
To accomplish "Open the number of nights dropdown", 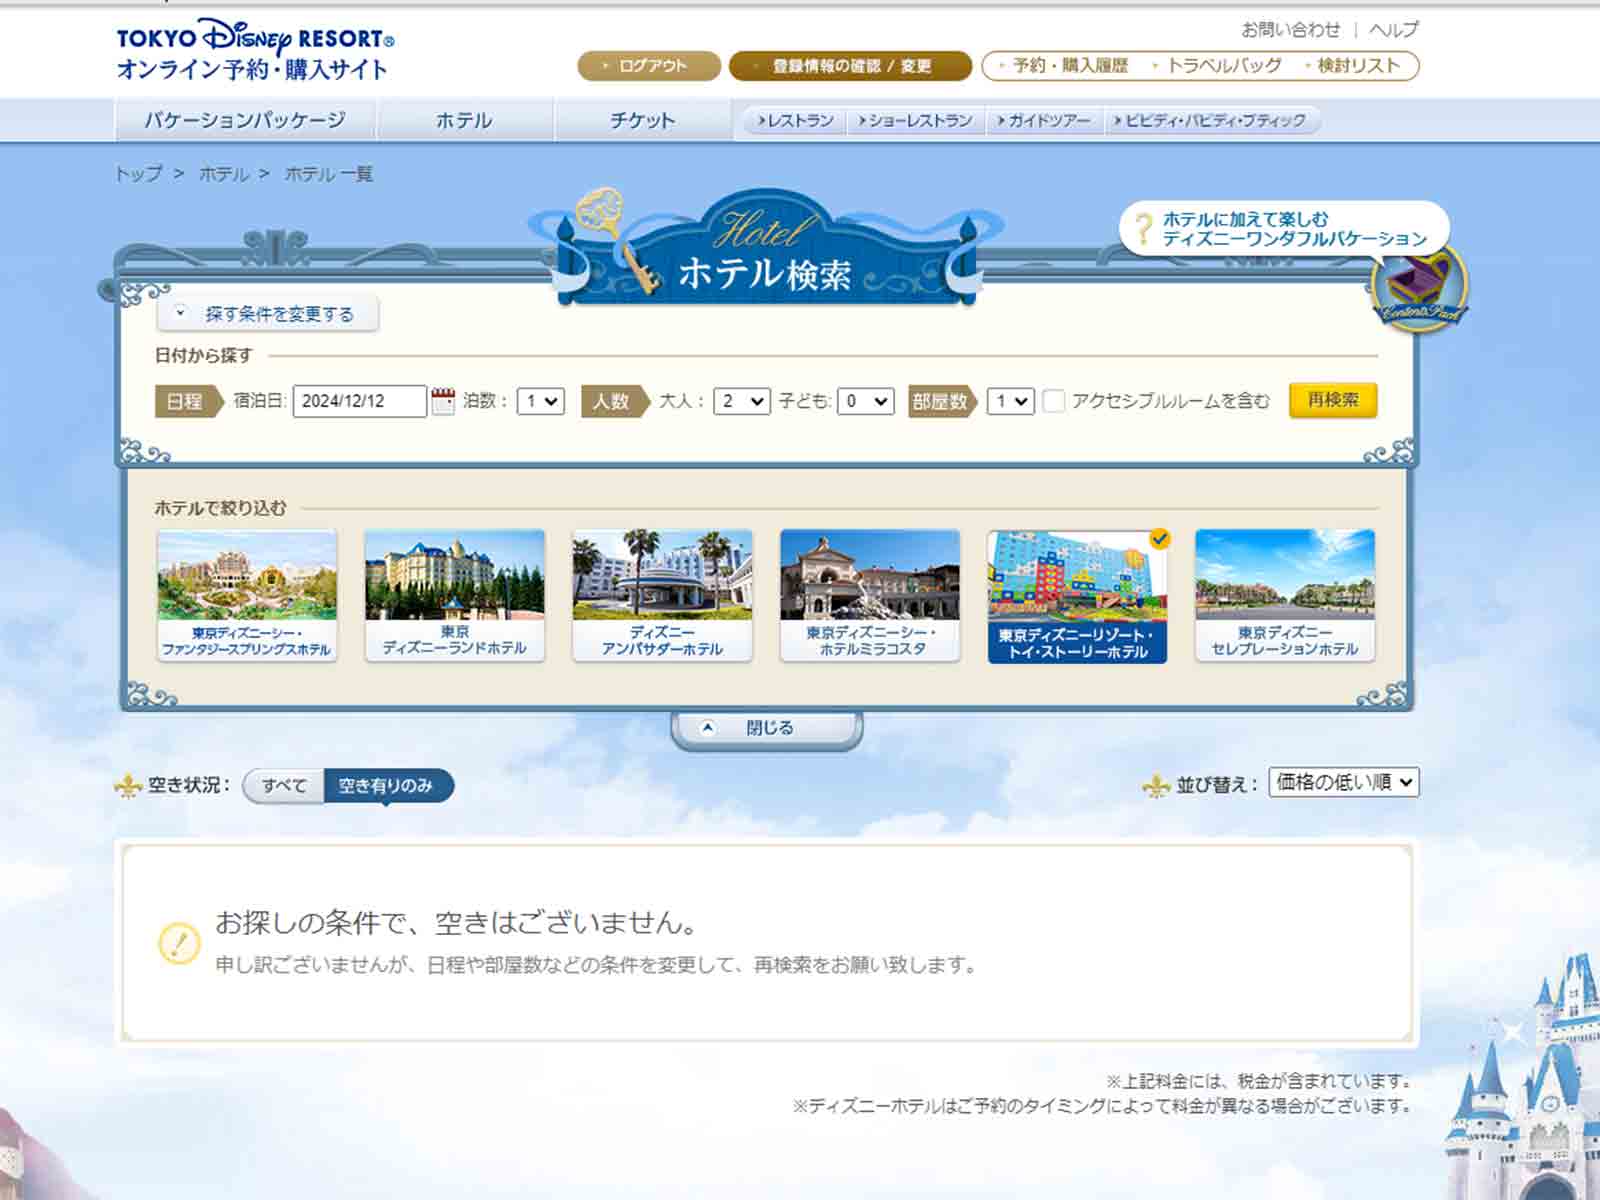I will [540, 401].
